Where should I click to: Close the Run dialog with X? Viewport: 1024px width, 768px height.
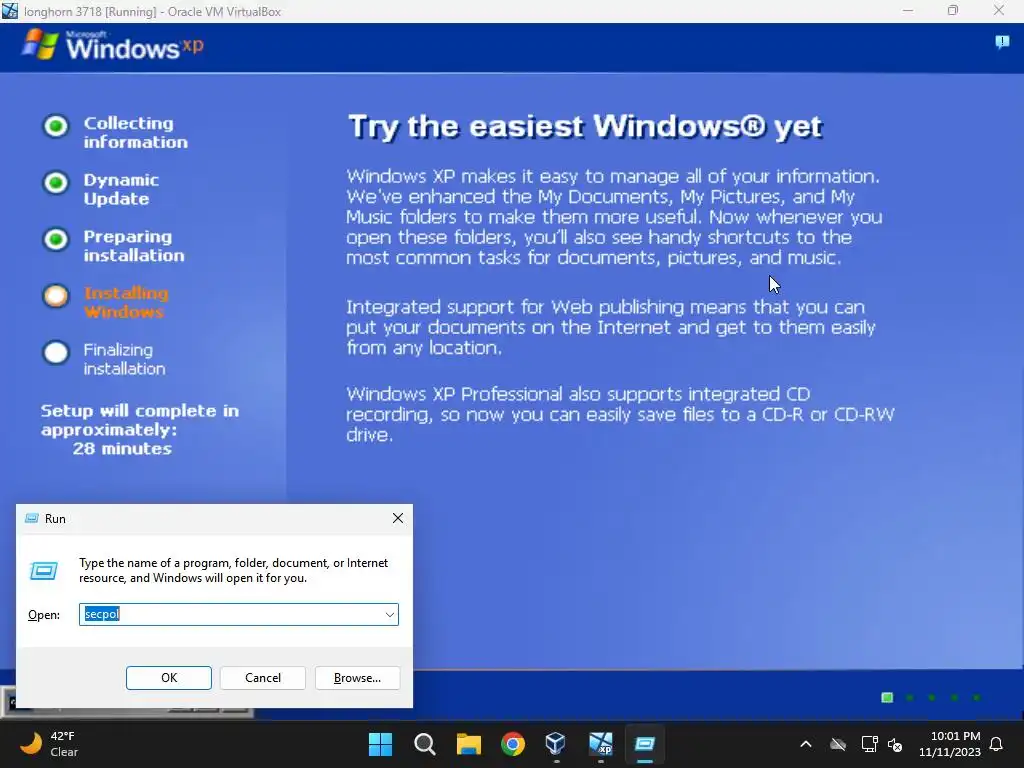click(x=398, y=519)
